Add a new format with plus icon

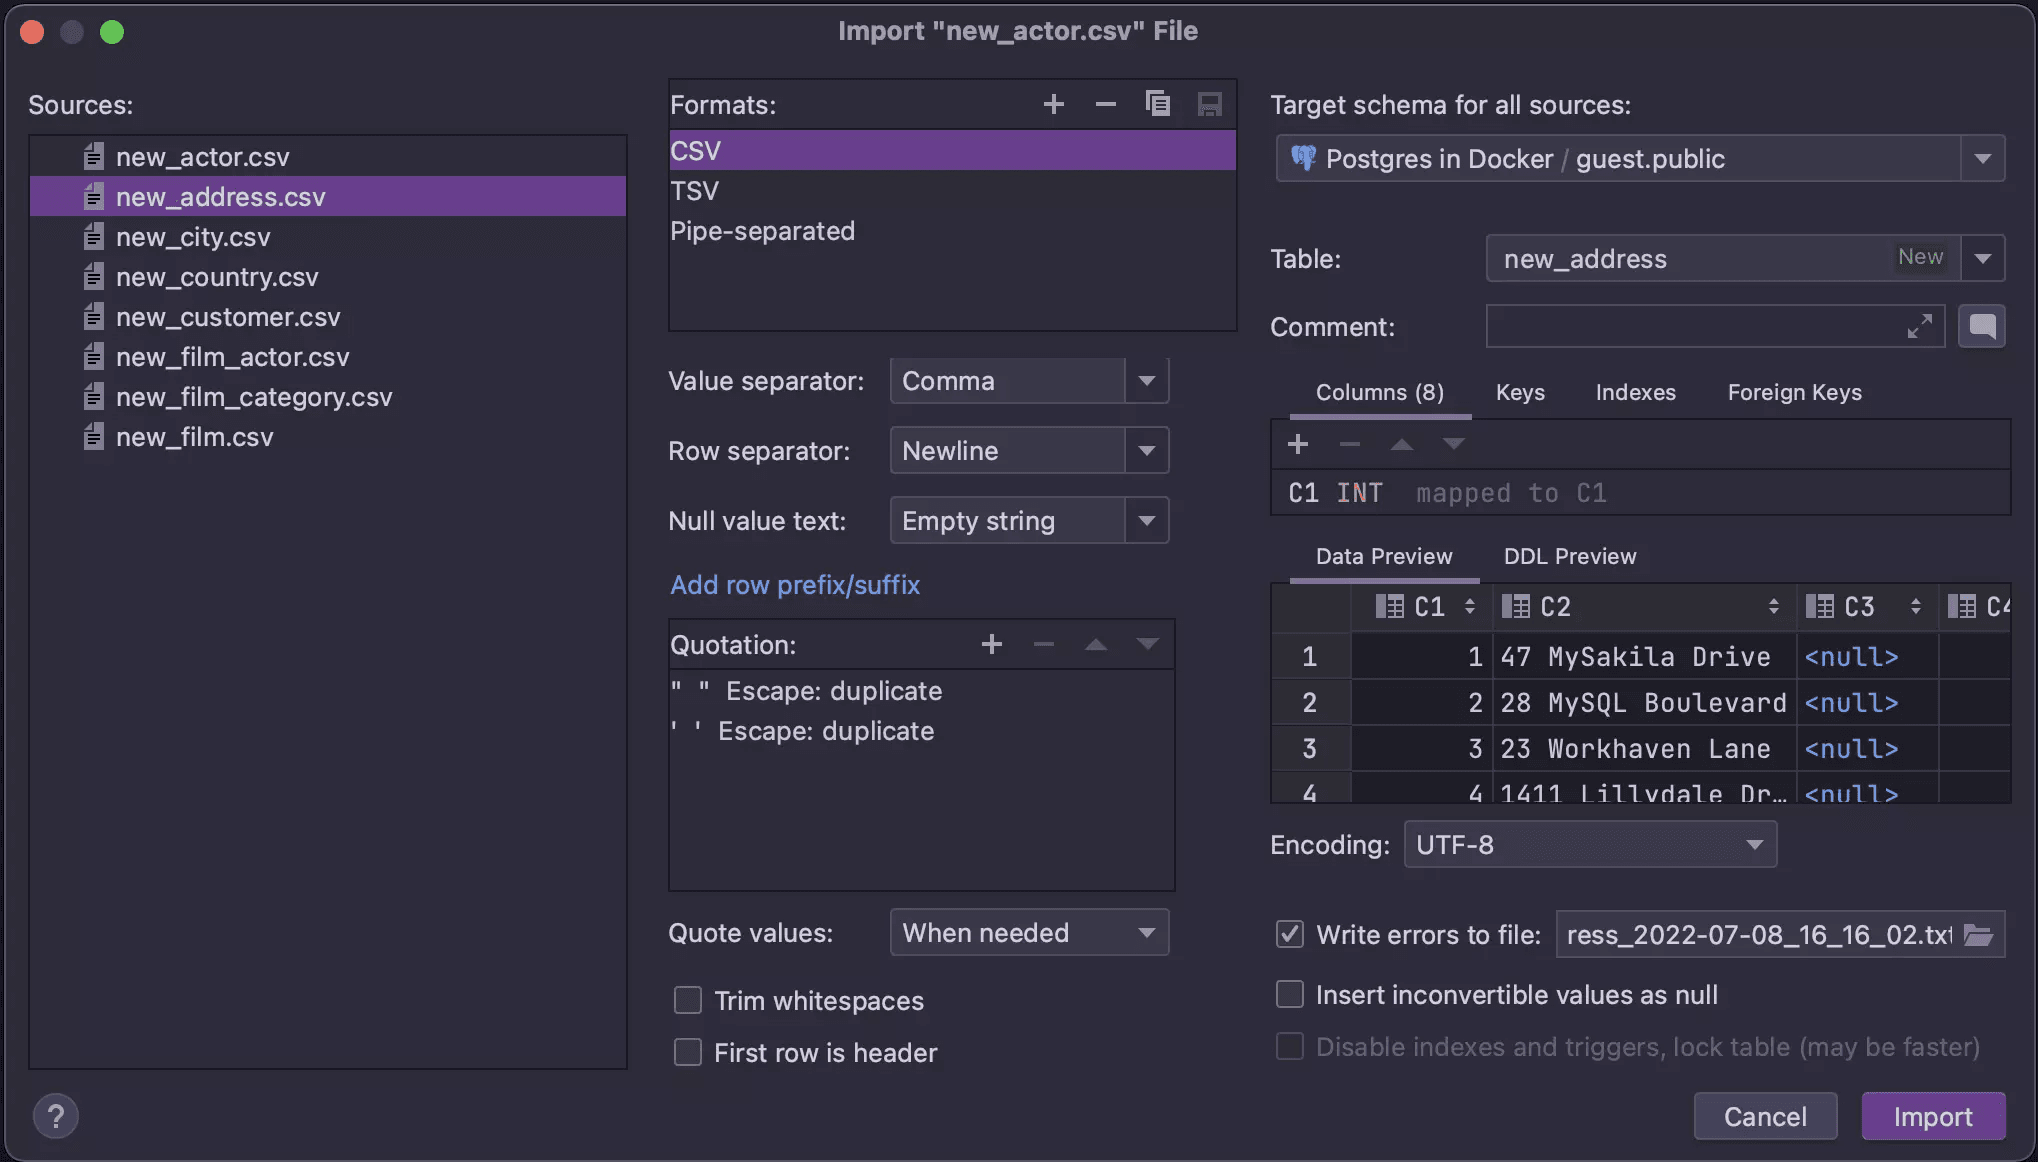[x=1053, y=104]
